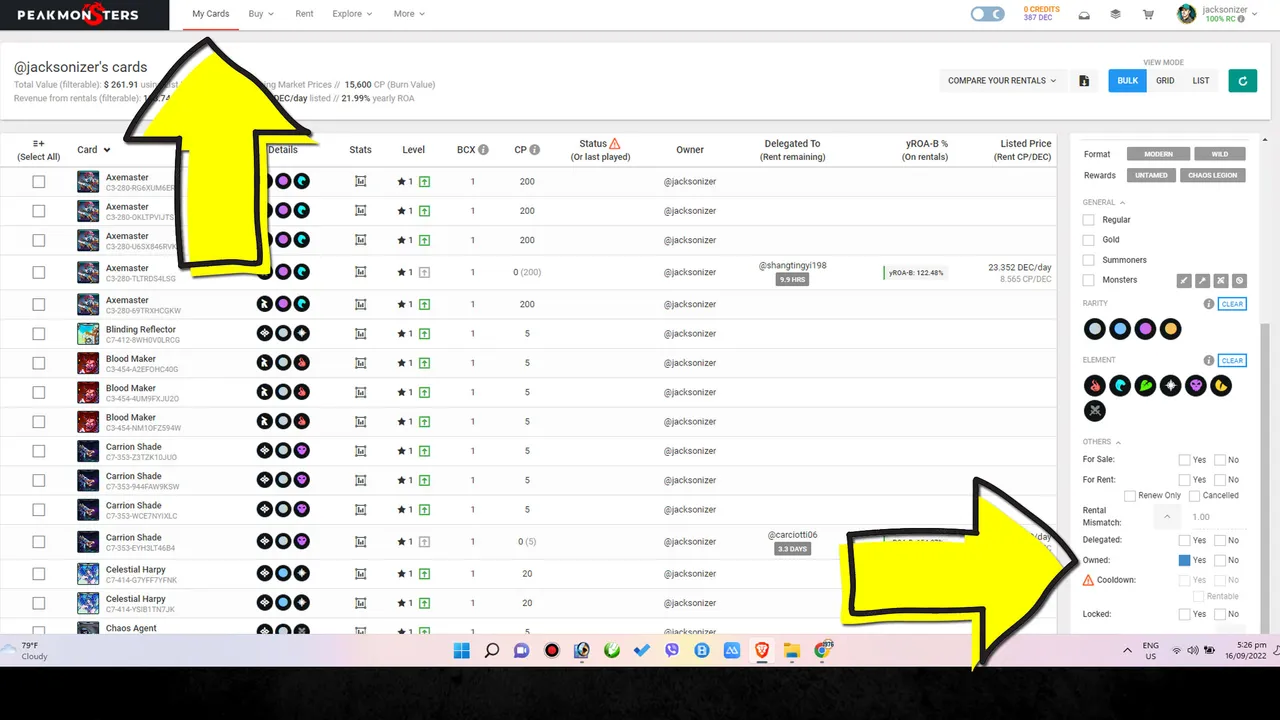Check For Sale Yes checkbox
Screen dimensions: 1280x720
click(1184, 460)
